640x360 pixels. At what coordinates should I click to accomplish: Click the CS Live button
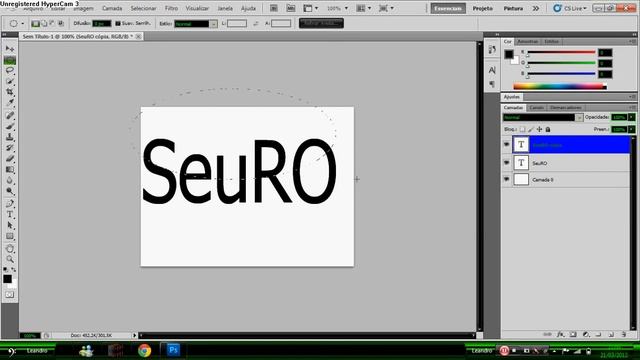pos(570,8)
